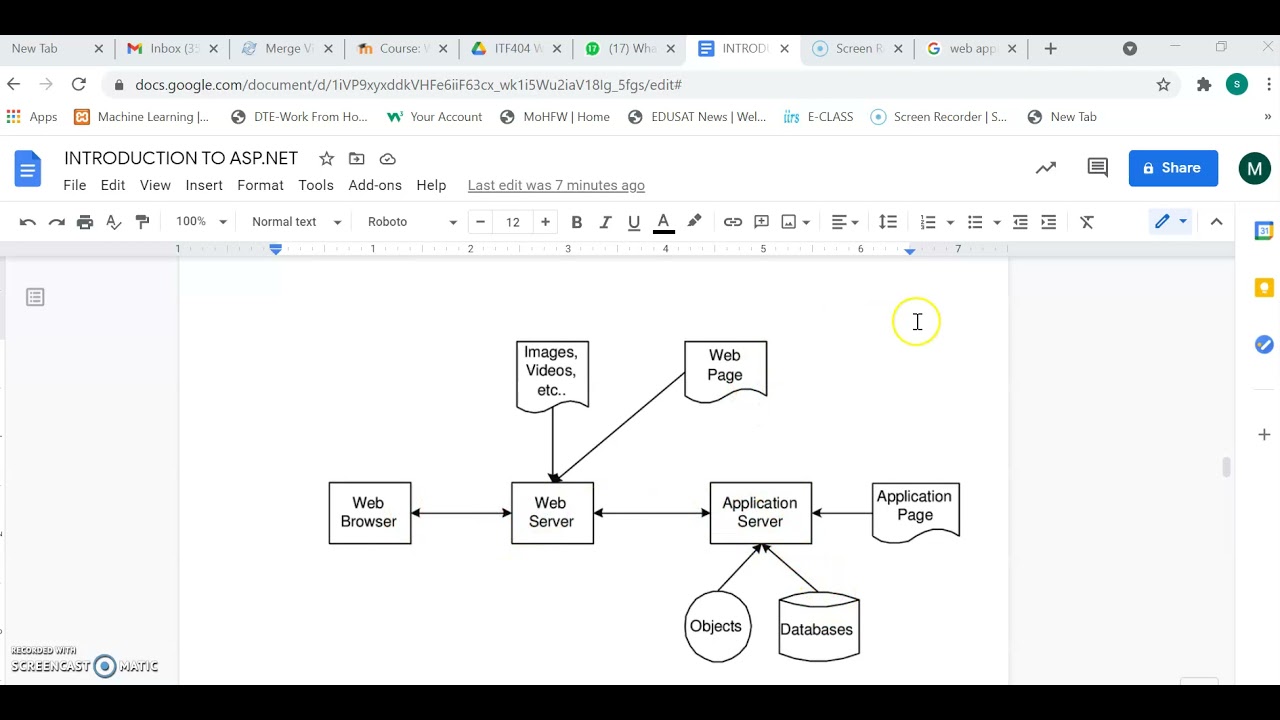1280x720 pixels.
Task: Apply bulleted list formatting
Action: coord(975,222)
